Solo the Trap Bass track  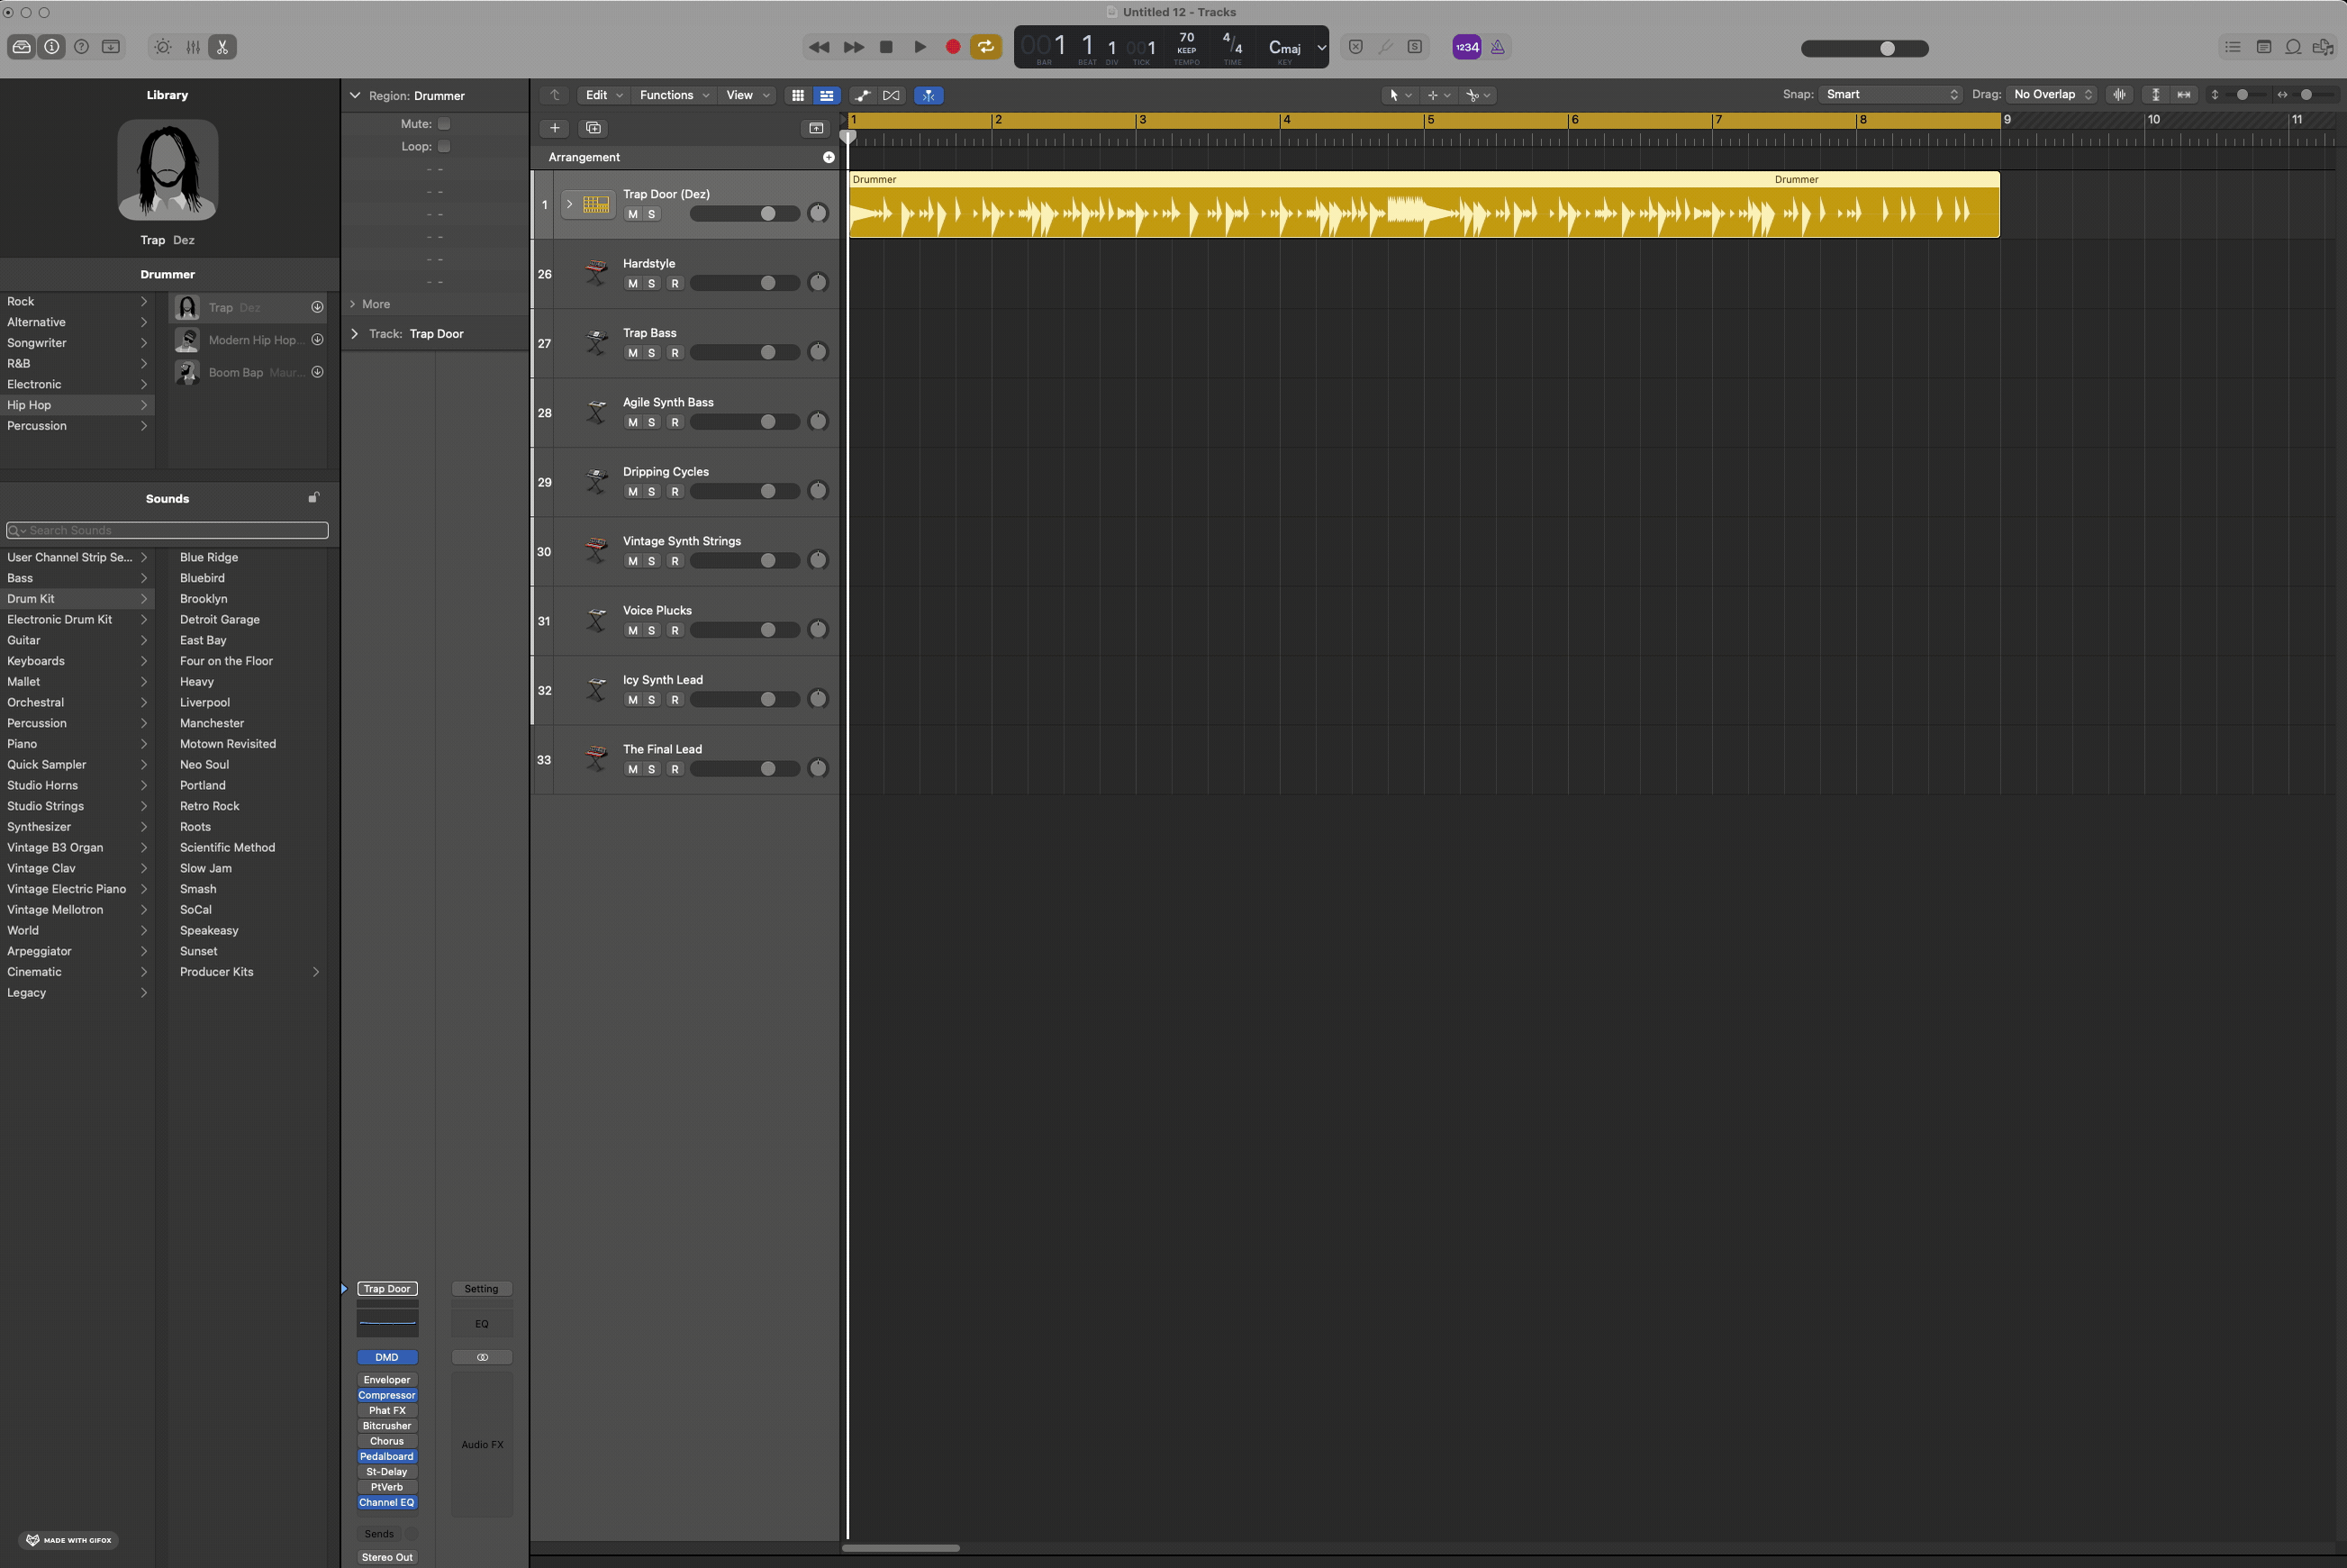pyautogui.click(x=652, y=353)
